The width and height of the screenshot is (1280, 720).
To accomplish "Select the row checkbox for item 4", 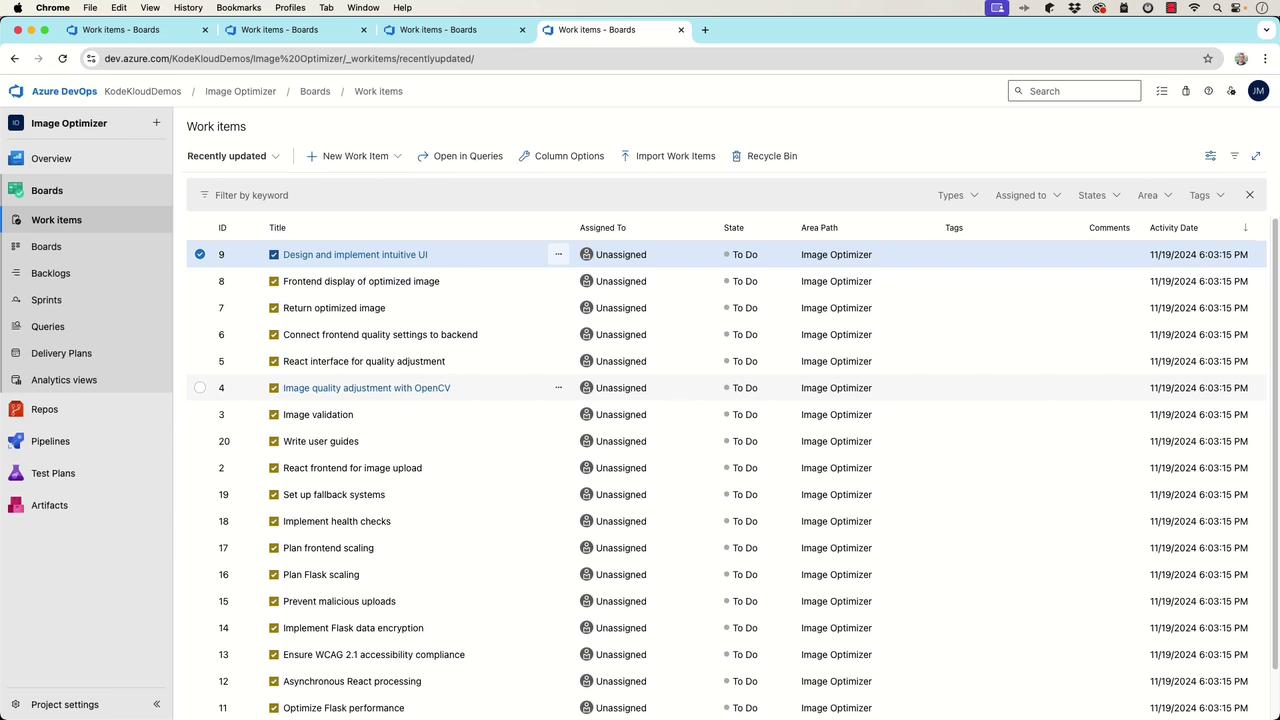I will tap(200, 388).
